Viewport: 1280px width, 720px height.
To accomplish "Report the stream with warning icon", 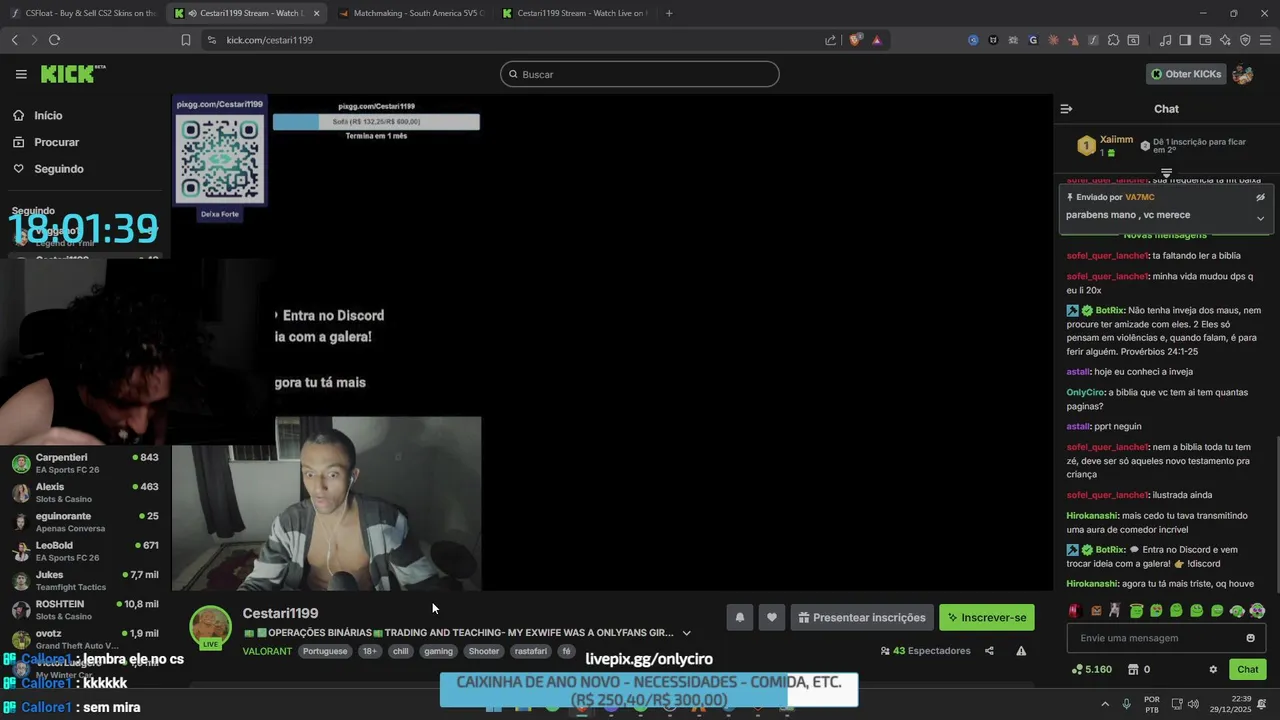I will [1021, 651].
